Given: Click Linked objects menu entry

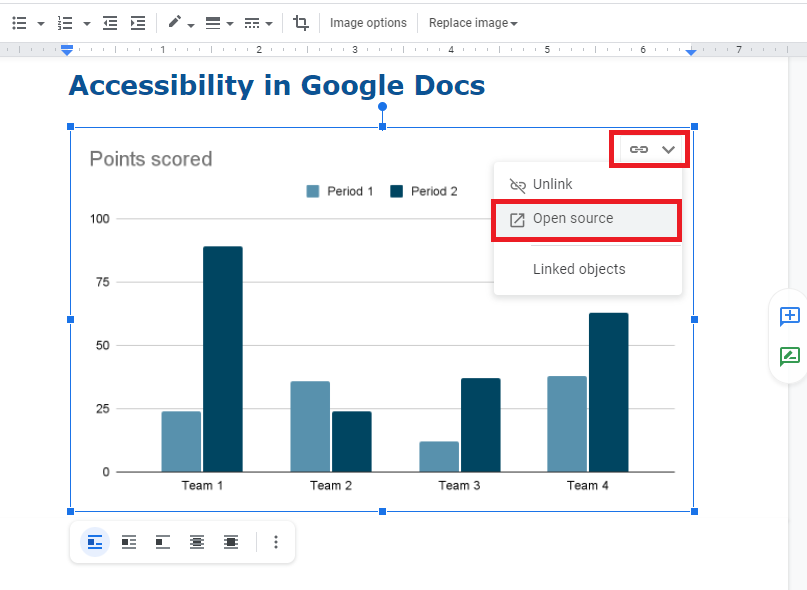Looking at the screenshot, I should [x=578, y=269].
